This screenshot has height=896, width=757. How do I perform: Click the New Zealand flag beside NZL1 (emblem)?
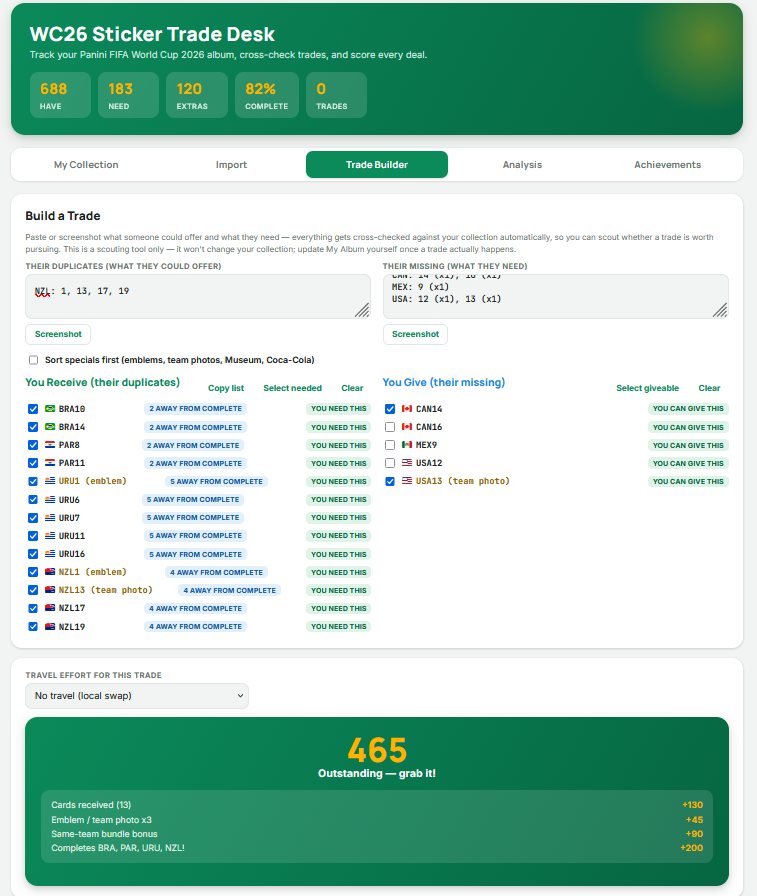pyautogui.click(x=50, y=572)
